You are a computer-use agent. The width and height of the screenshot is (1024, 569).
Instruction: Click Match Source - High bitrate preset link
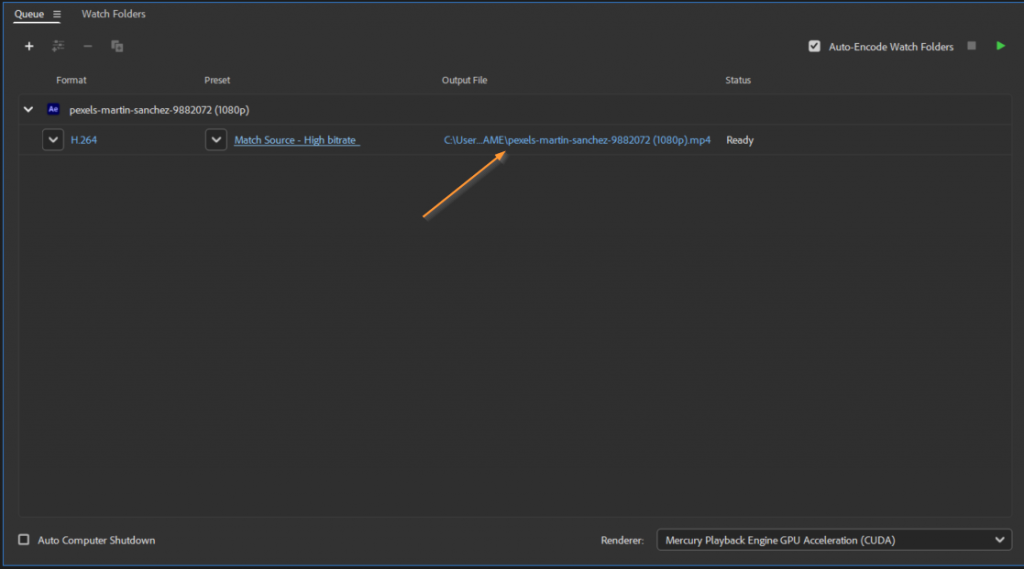pyautogui.click(x=296, y=140)
